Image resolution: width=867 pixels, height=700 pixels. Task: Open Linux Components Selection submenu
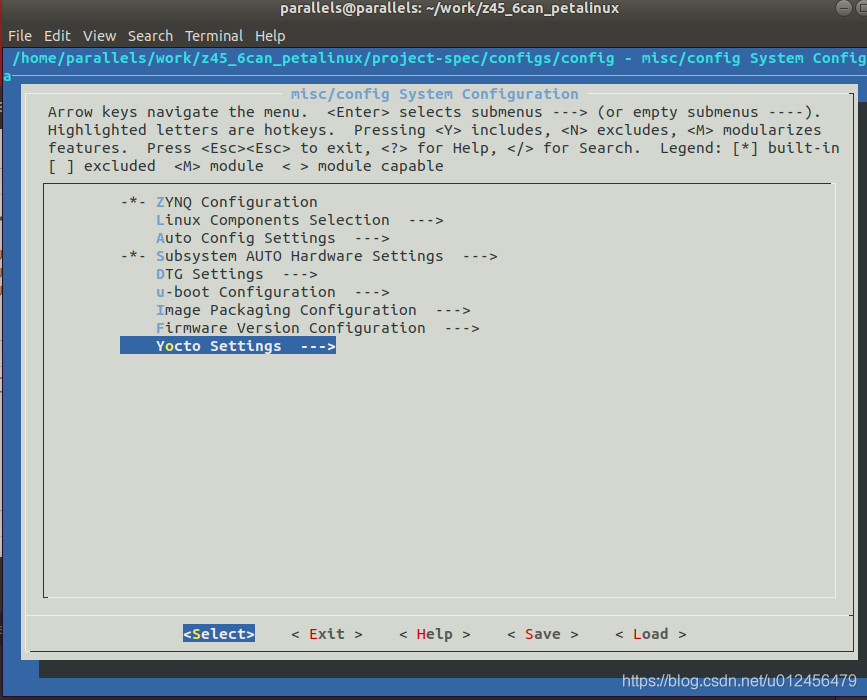(300, 220)
